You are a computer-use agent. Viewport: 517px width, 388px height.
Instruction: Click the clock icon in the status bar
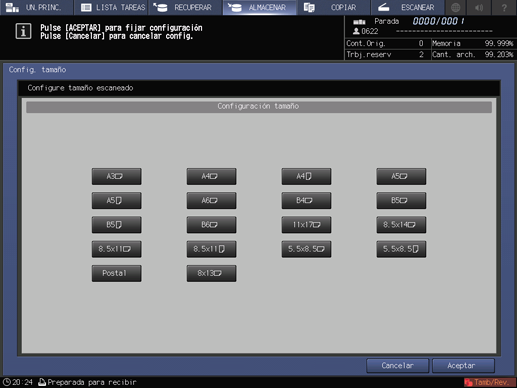click(x=7, y=382)
